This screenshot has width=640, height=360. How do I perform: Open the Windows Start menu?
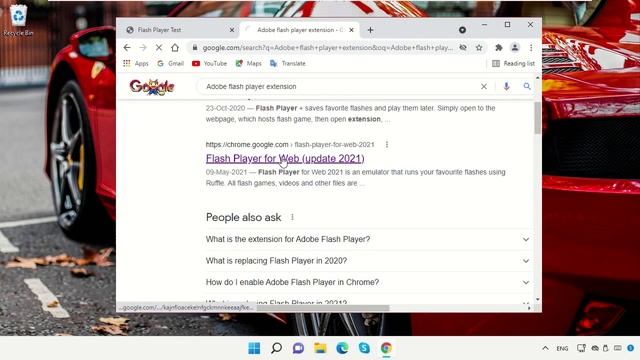pos(254,348)
